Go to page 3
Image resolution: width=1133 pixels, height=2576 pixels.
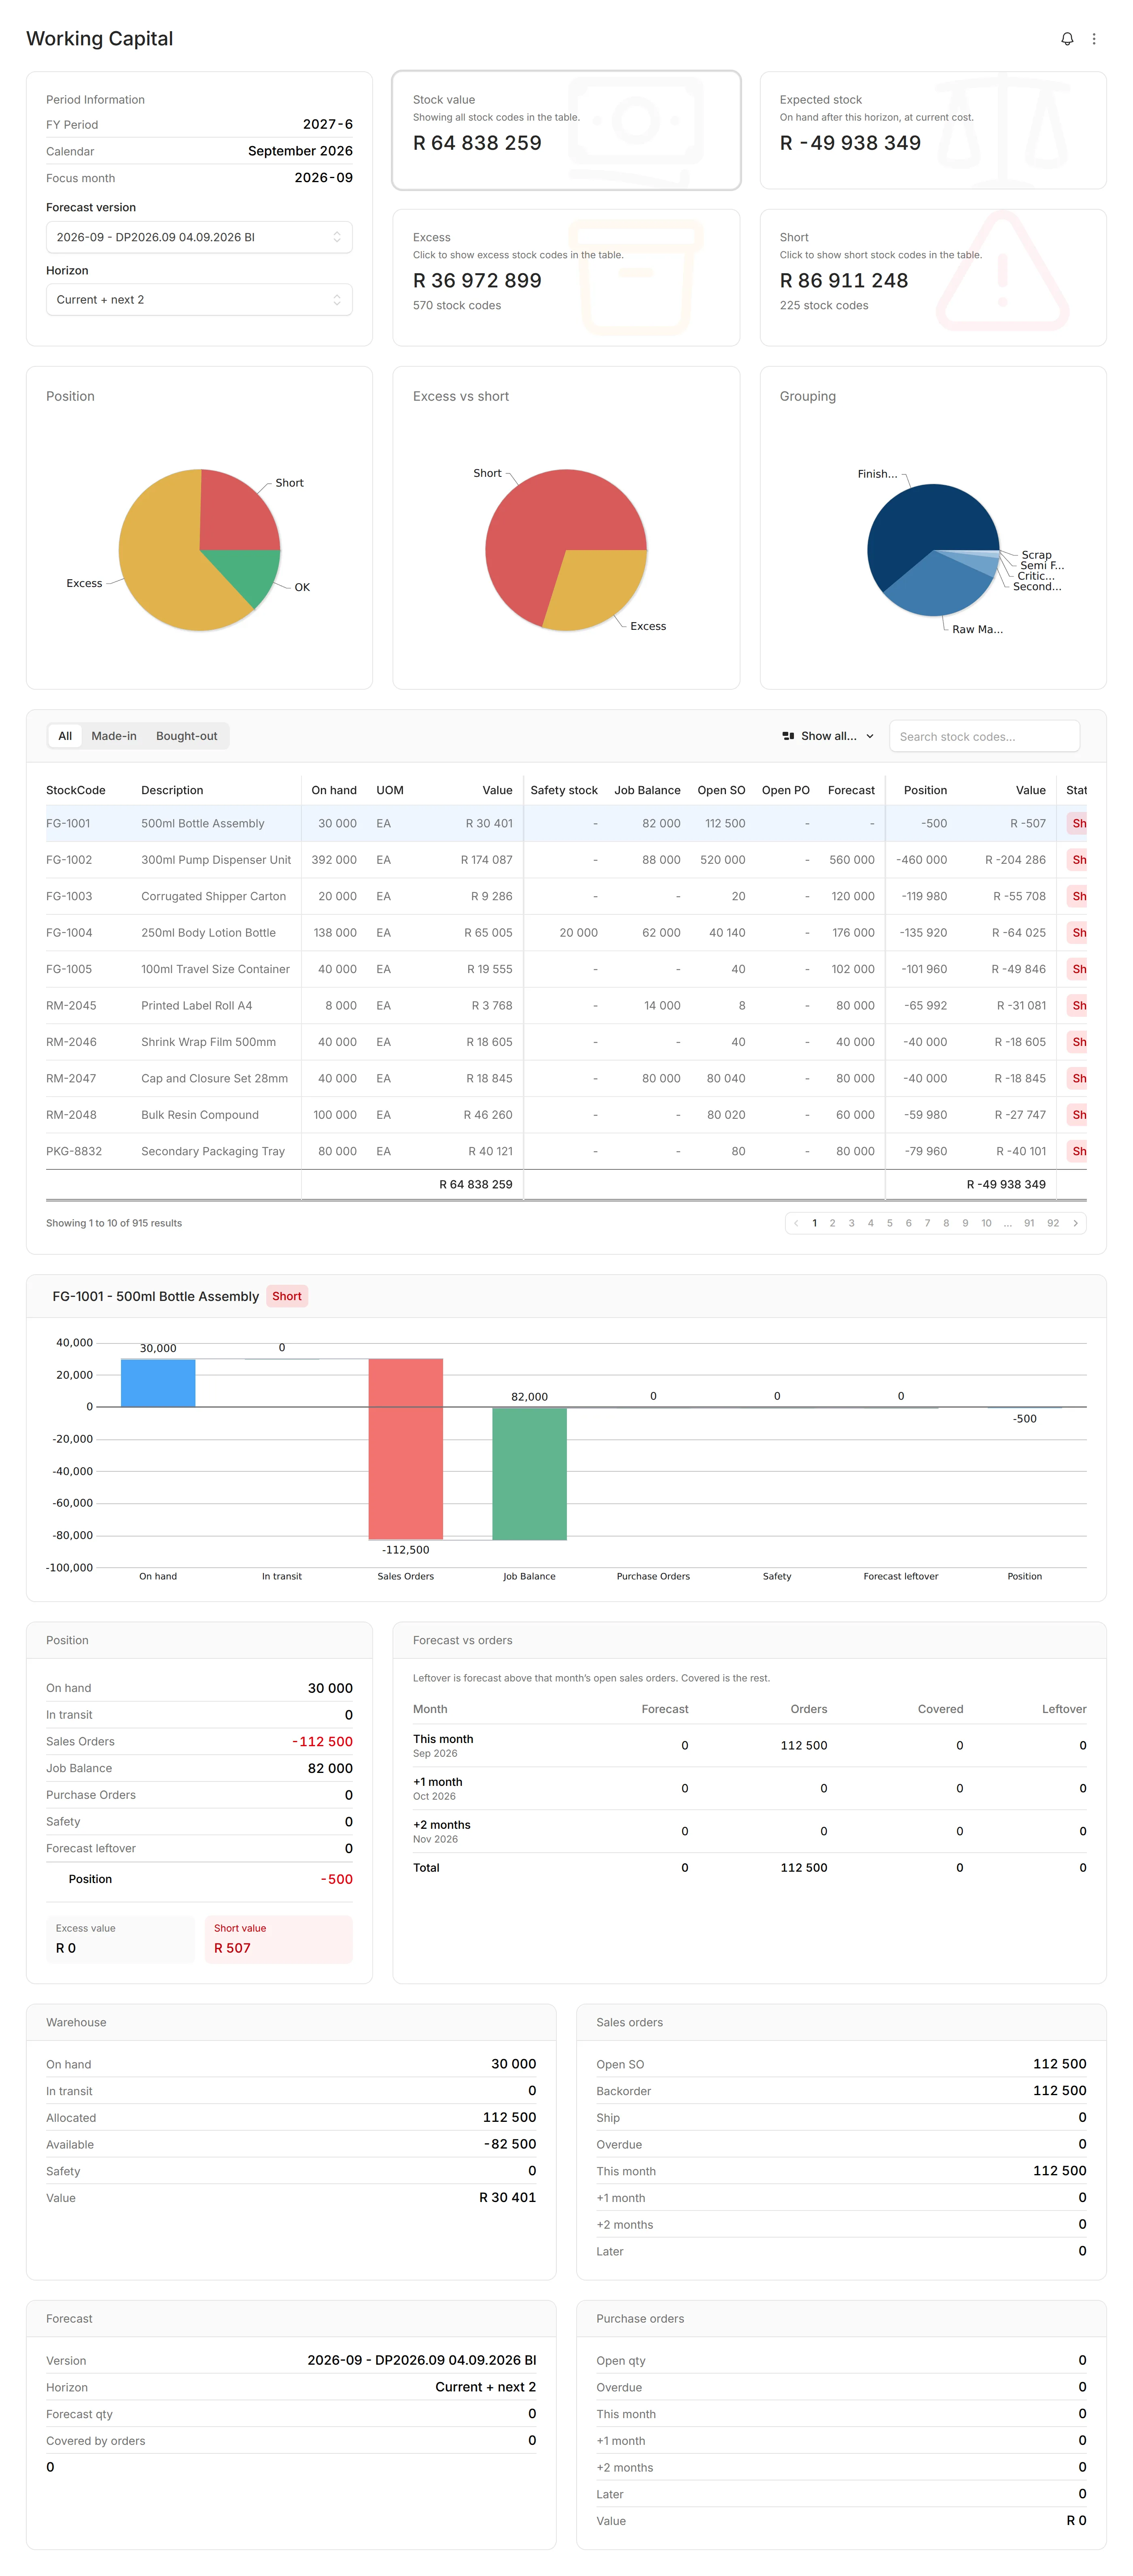point(851,1223)
